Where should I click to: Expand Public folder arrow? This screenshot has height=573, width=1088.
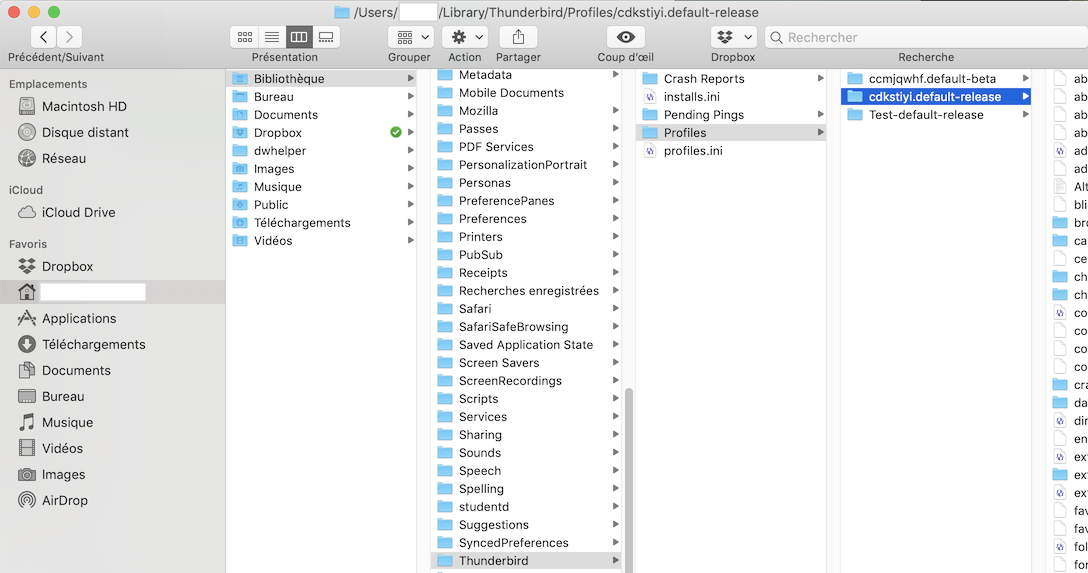point(411,205)
